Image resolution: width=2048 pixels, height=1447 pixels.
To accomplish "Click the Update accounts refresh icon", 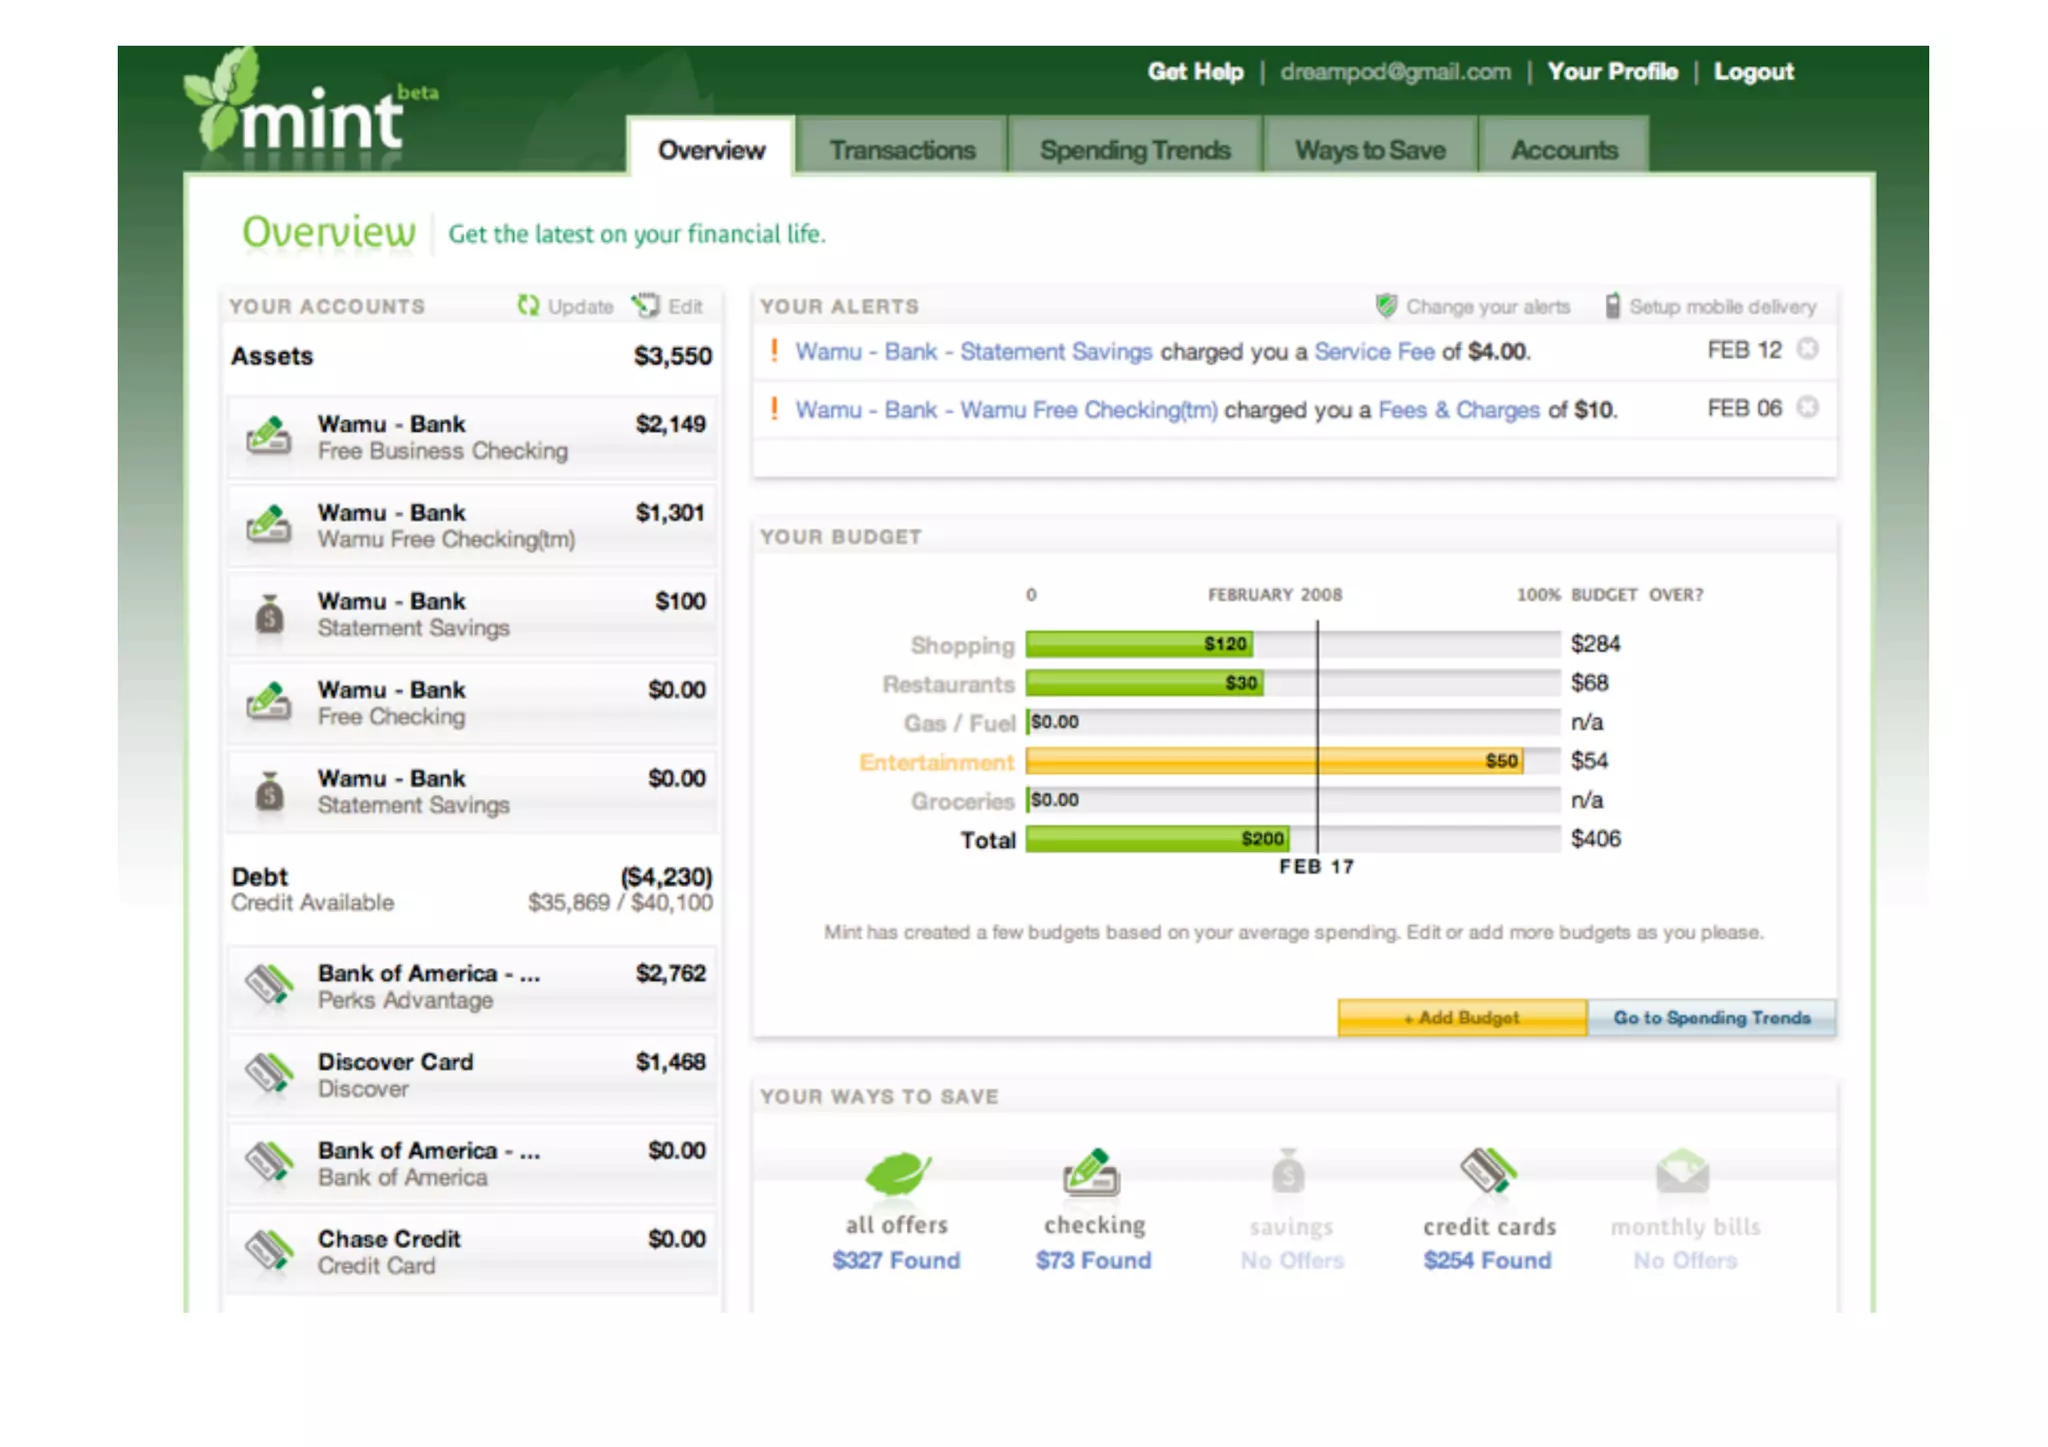I will (x=527, y=305).
